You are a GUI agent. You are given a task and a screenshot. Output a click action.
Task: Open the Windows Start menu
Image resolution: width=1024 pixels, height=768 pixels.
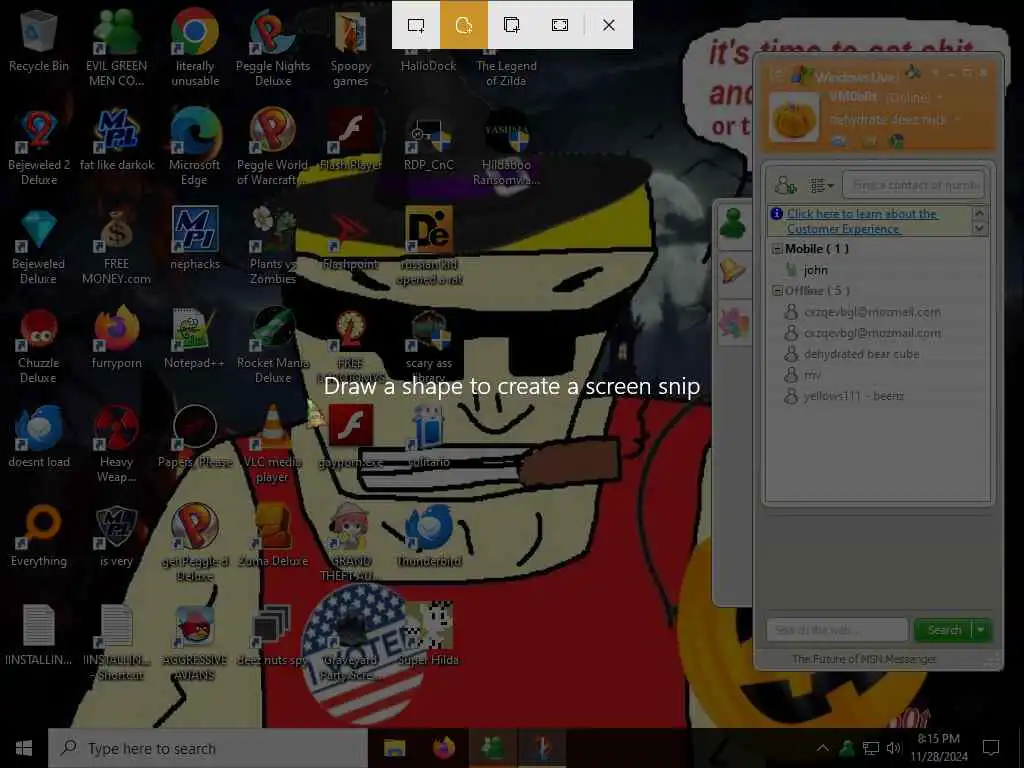[x=24, y=748]
